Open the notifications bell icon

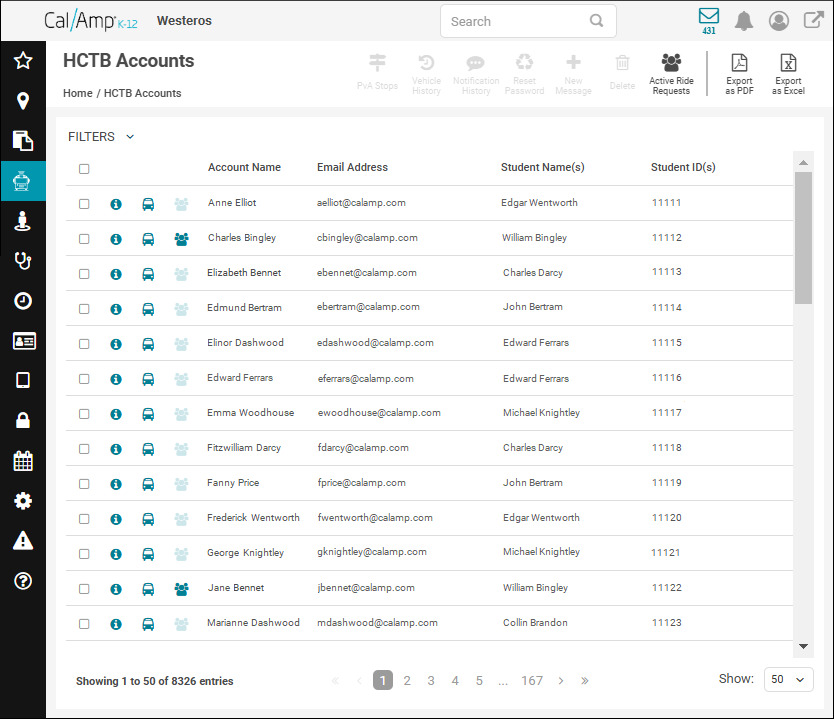click(x=744, y=21)
